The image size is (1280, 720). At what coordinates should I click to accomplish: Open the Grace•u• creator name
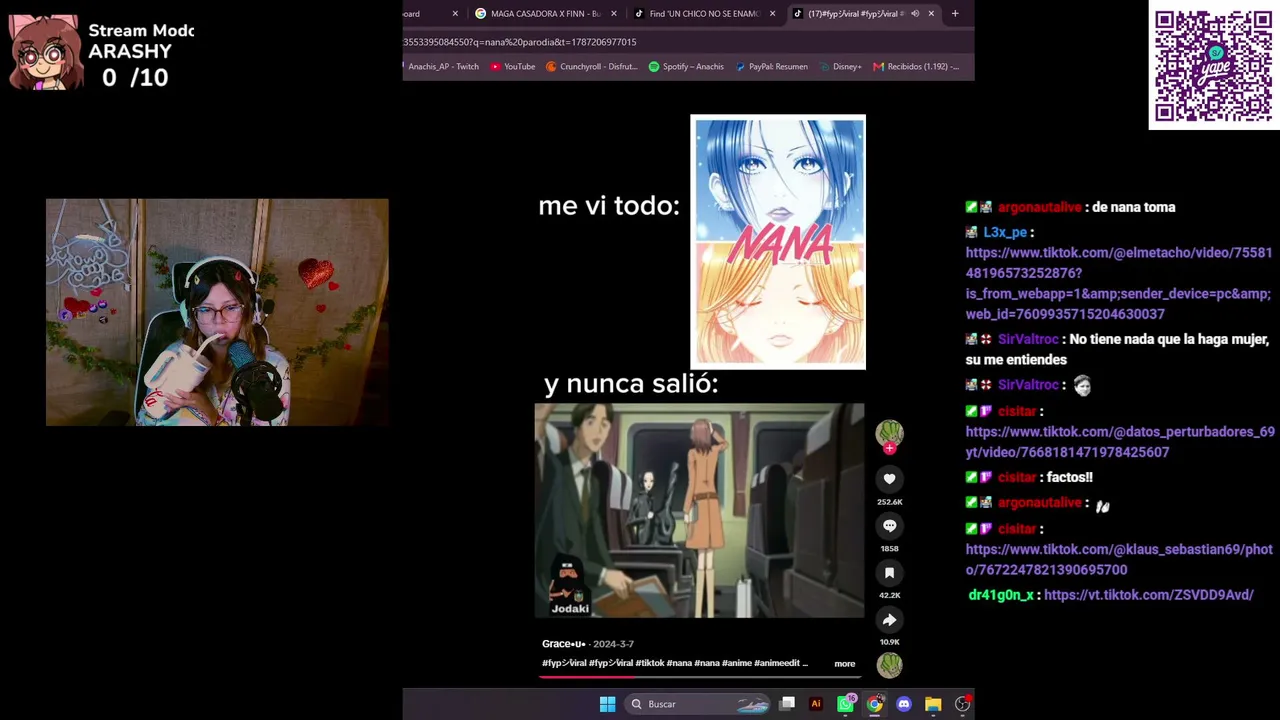tap(564, 644)
